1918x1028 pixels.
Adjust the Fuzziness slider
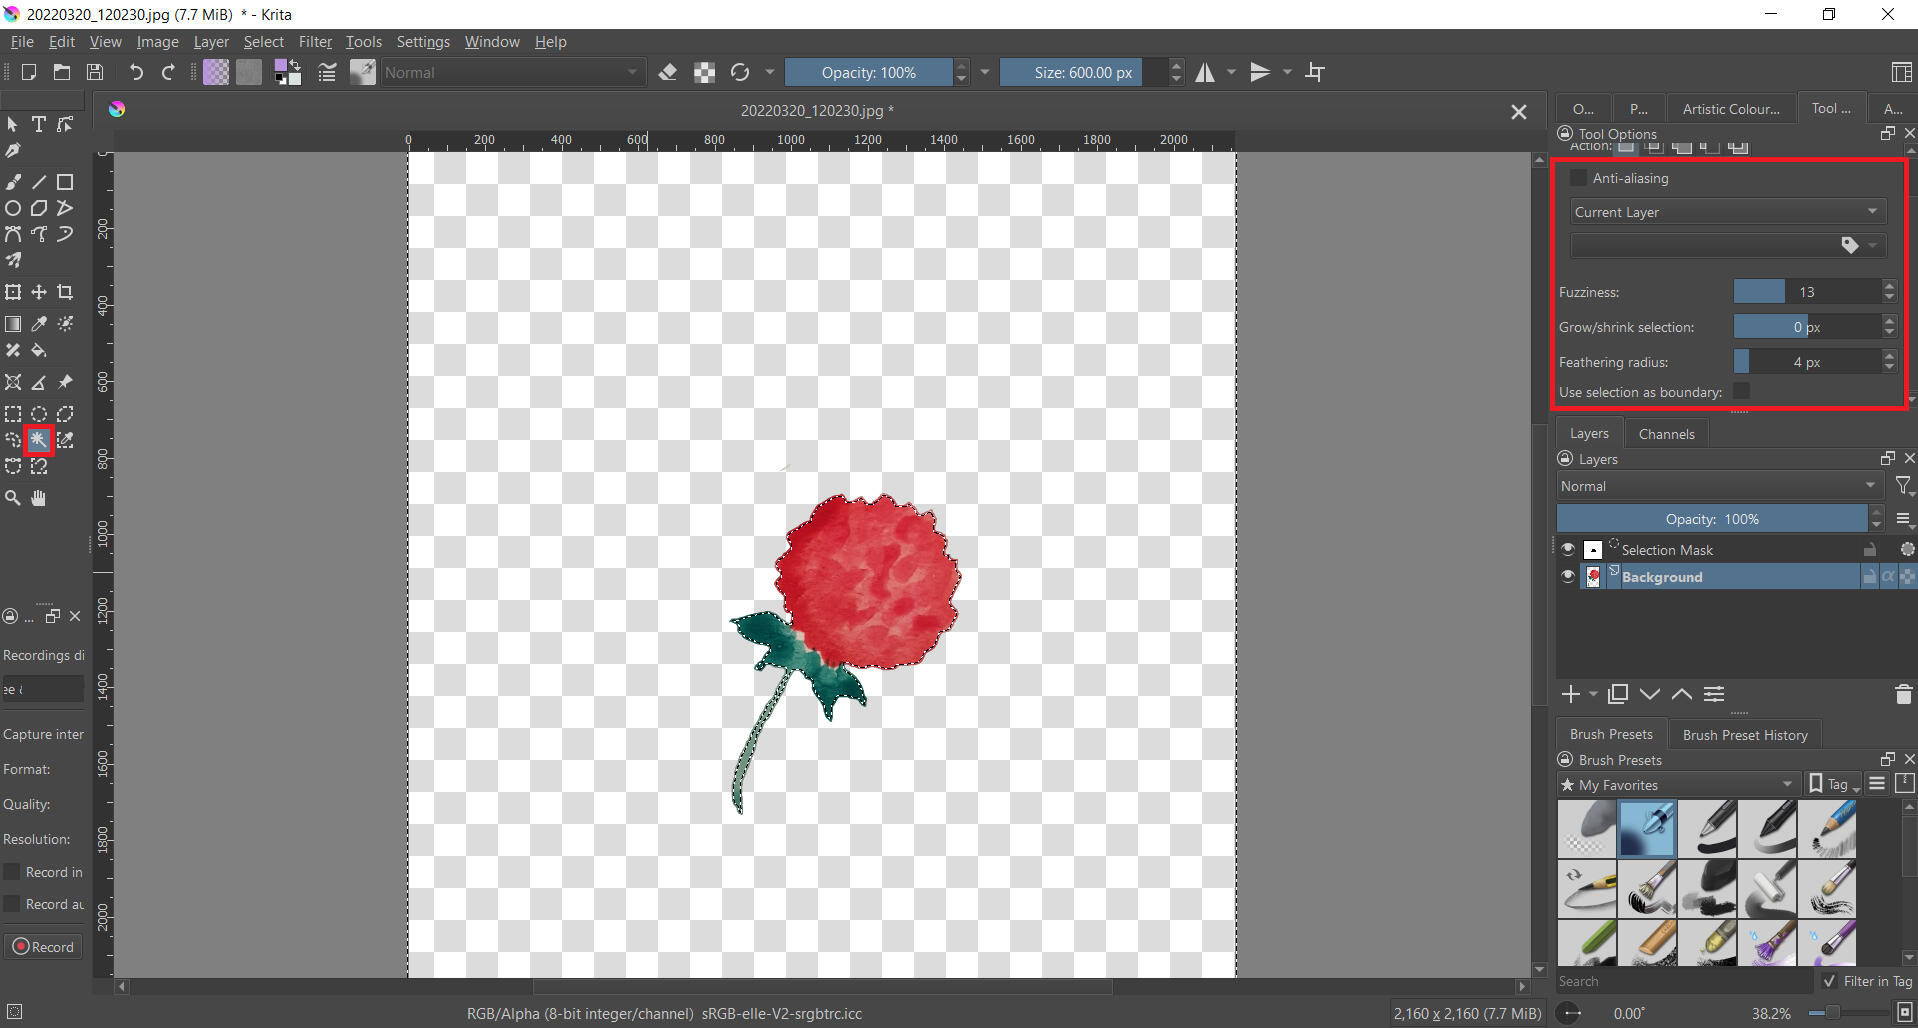click(1806, 292)
